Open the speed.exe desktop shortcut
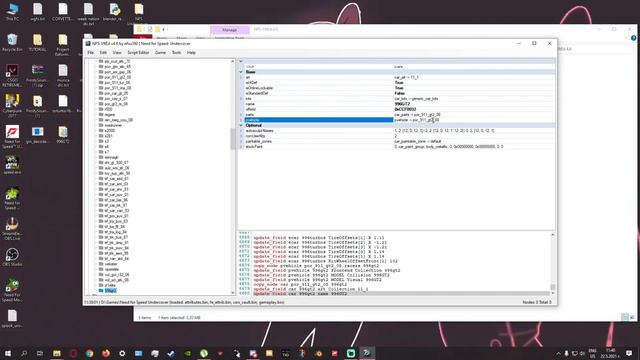Screen dimensions: 640x360 point(12,165)
